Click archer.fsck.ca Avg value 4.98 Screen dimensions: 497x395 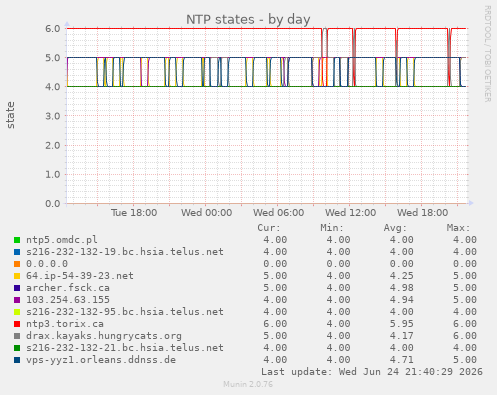tap(401, 288)
